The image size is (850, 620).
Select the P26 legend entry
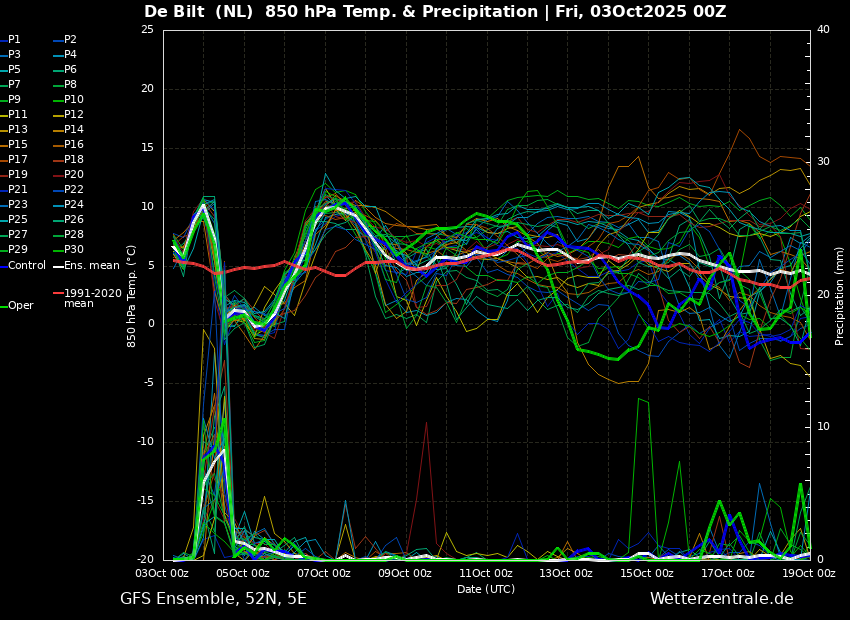pyautogui.click(x=68, y=219)
